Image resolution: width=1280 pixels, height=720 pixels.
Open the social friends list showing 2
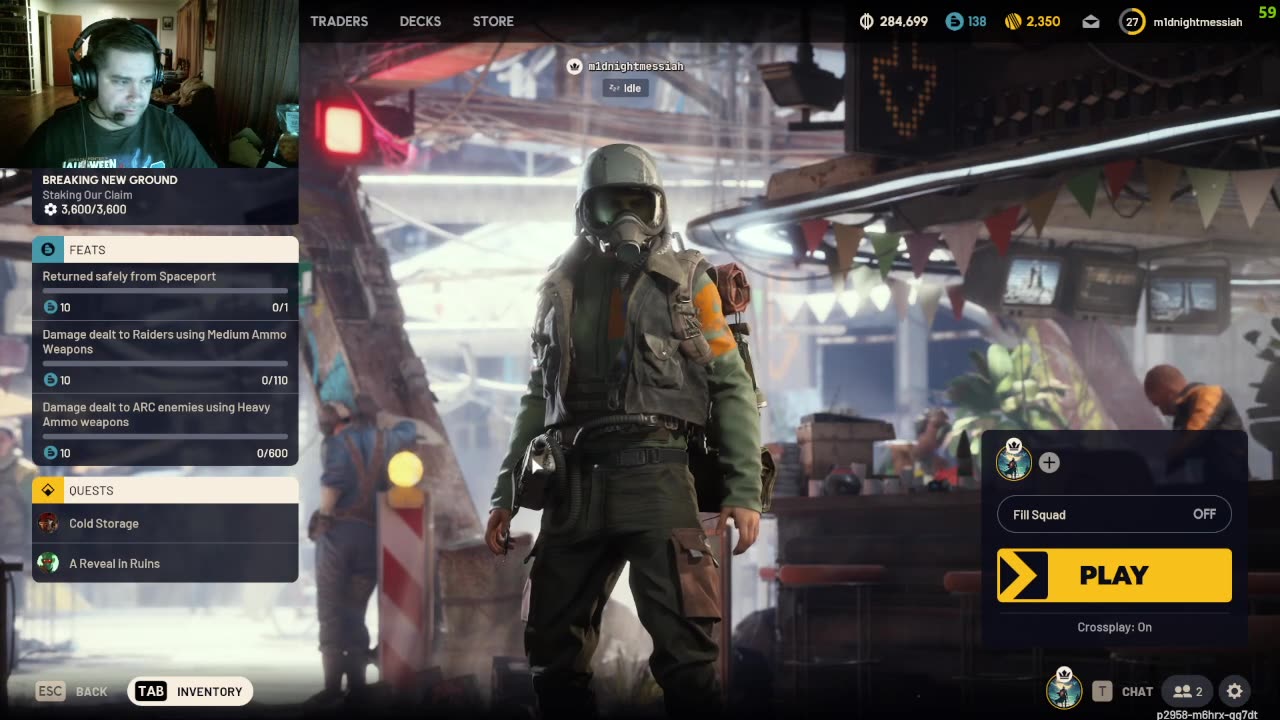(x=1188, y=691)
